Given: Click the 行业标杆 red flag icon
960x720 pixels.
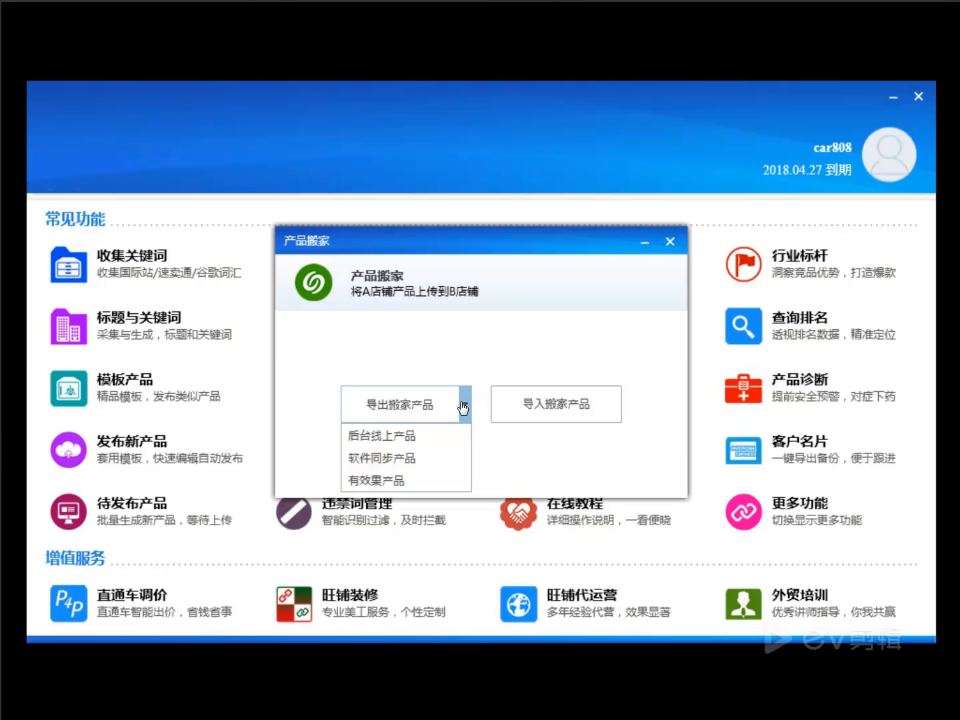Looking at the screenshot, I should point(743,264).
